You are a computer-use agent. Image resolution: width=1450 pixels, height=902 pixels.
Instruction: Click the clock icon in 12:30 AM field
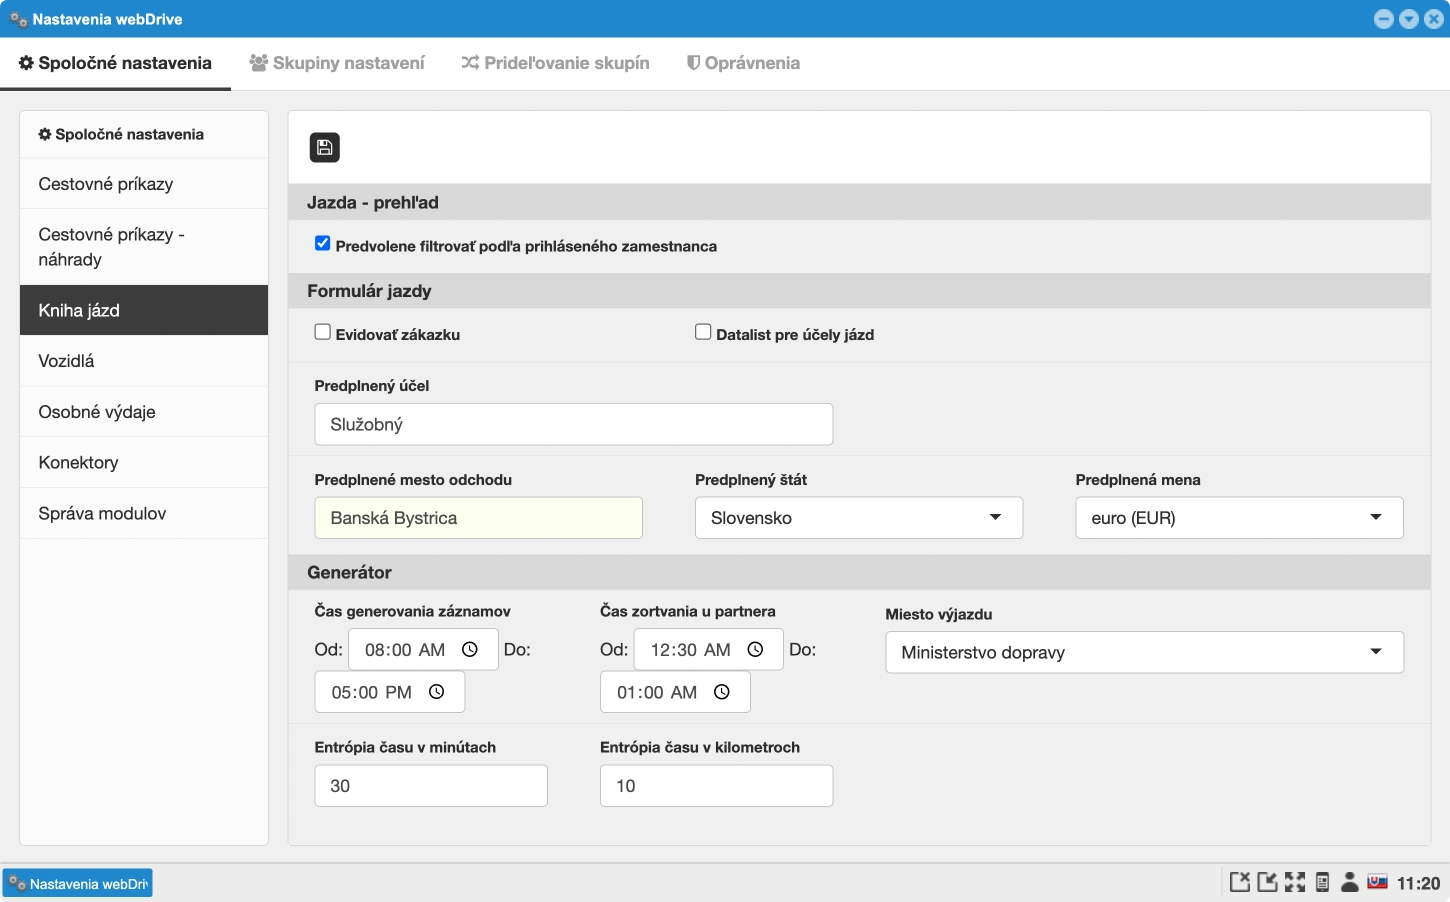click(756, 650)
